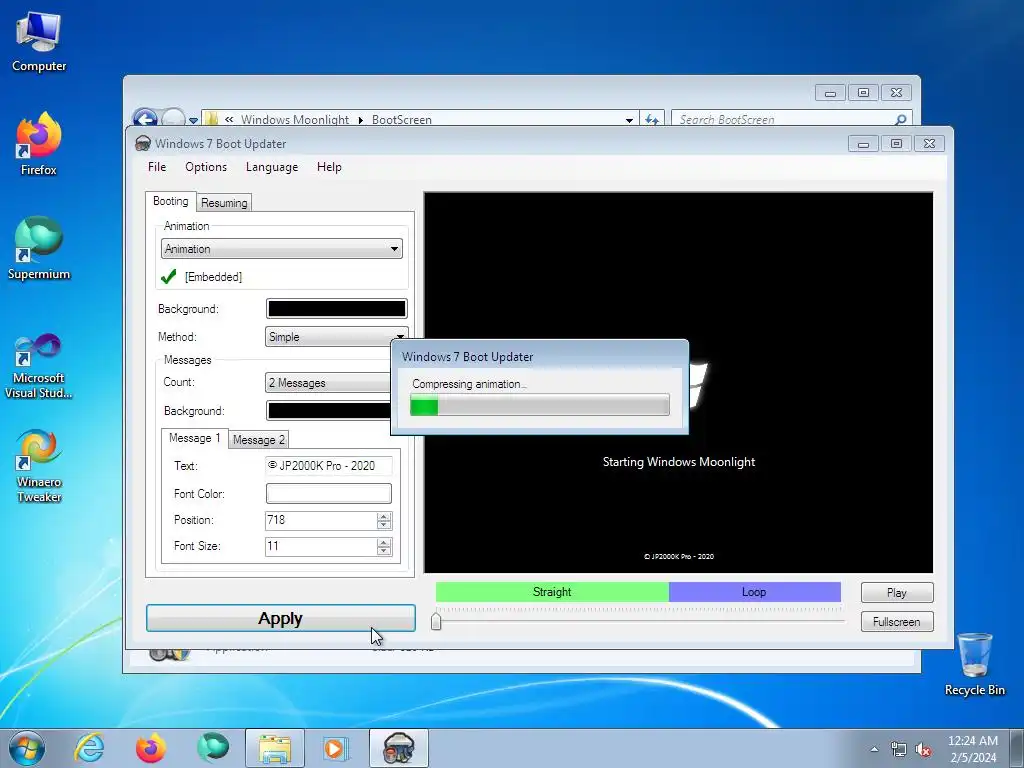
Task: Open the Explorer recent pages dropdown arrow
Action: tap(193, 121)
